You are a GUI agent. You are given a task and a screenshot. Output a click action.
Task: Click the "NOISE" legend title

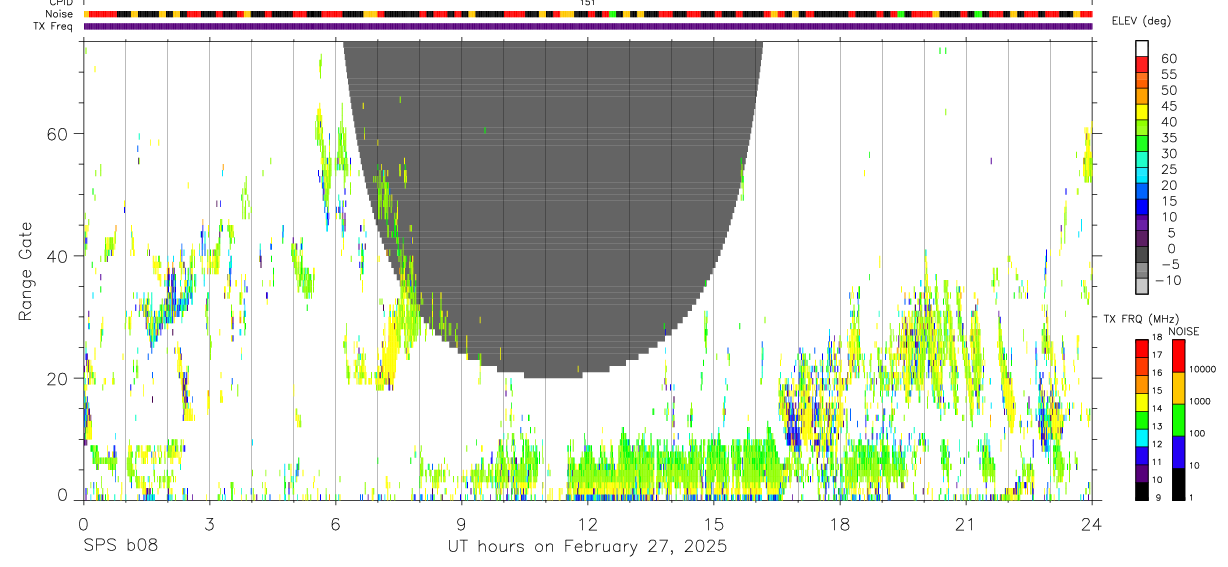(1183, 332)
